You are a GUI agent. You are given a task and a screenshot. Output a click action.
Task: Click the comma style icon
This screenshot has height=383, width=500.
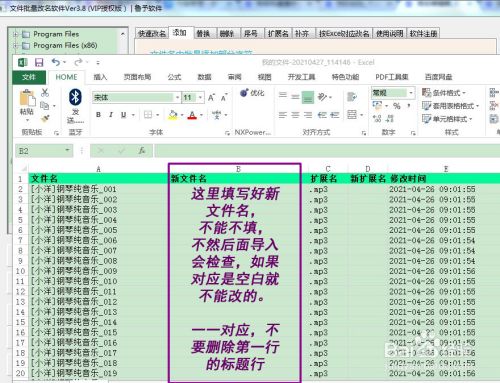409,106
